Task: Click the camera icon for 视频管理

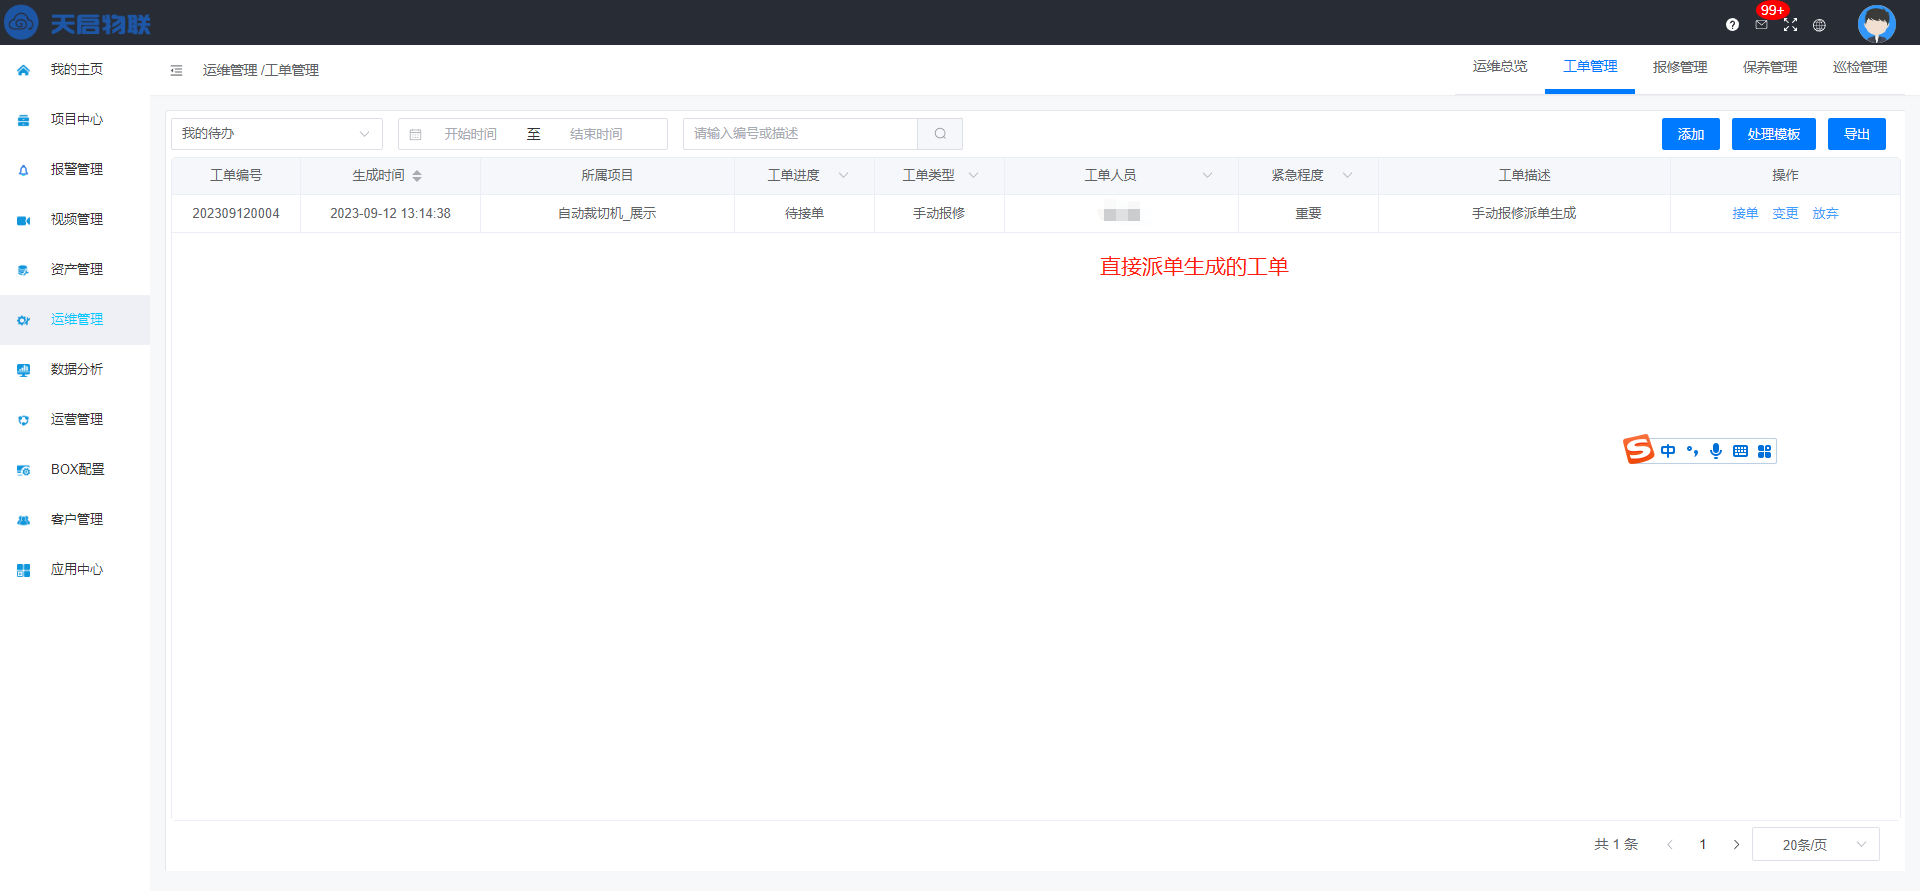Action: tap(23, 220)
